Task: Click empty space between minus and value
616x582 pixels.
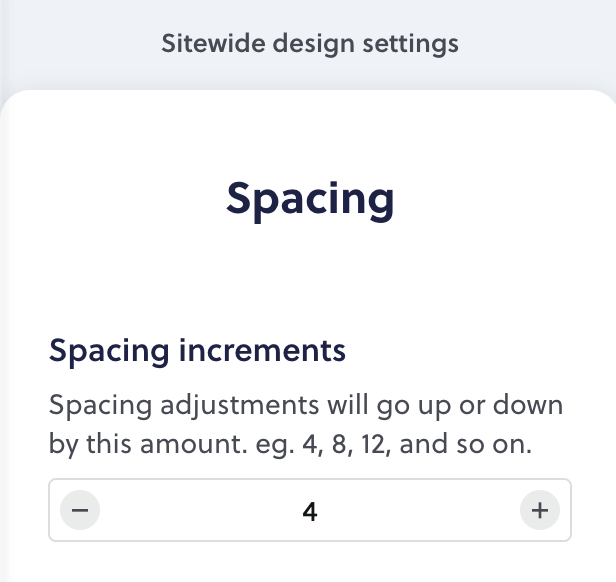Action: click(200, 510)
